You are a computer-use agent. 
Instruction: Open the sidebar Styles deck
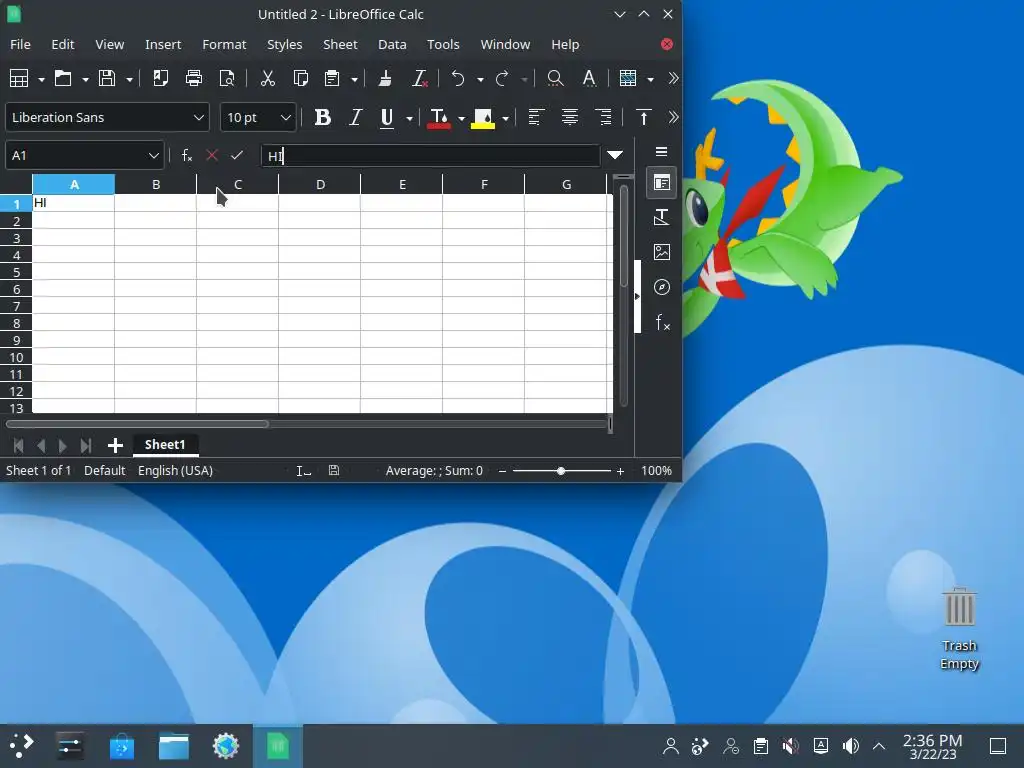(x=662, y=217)
